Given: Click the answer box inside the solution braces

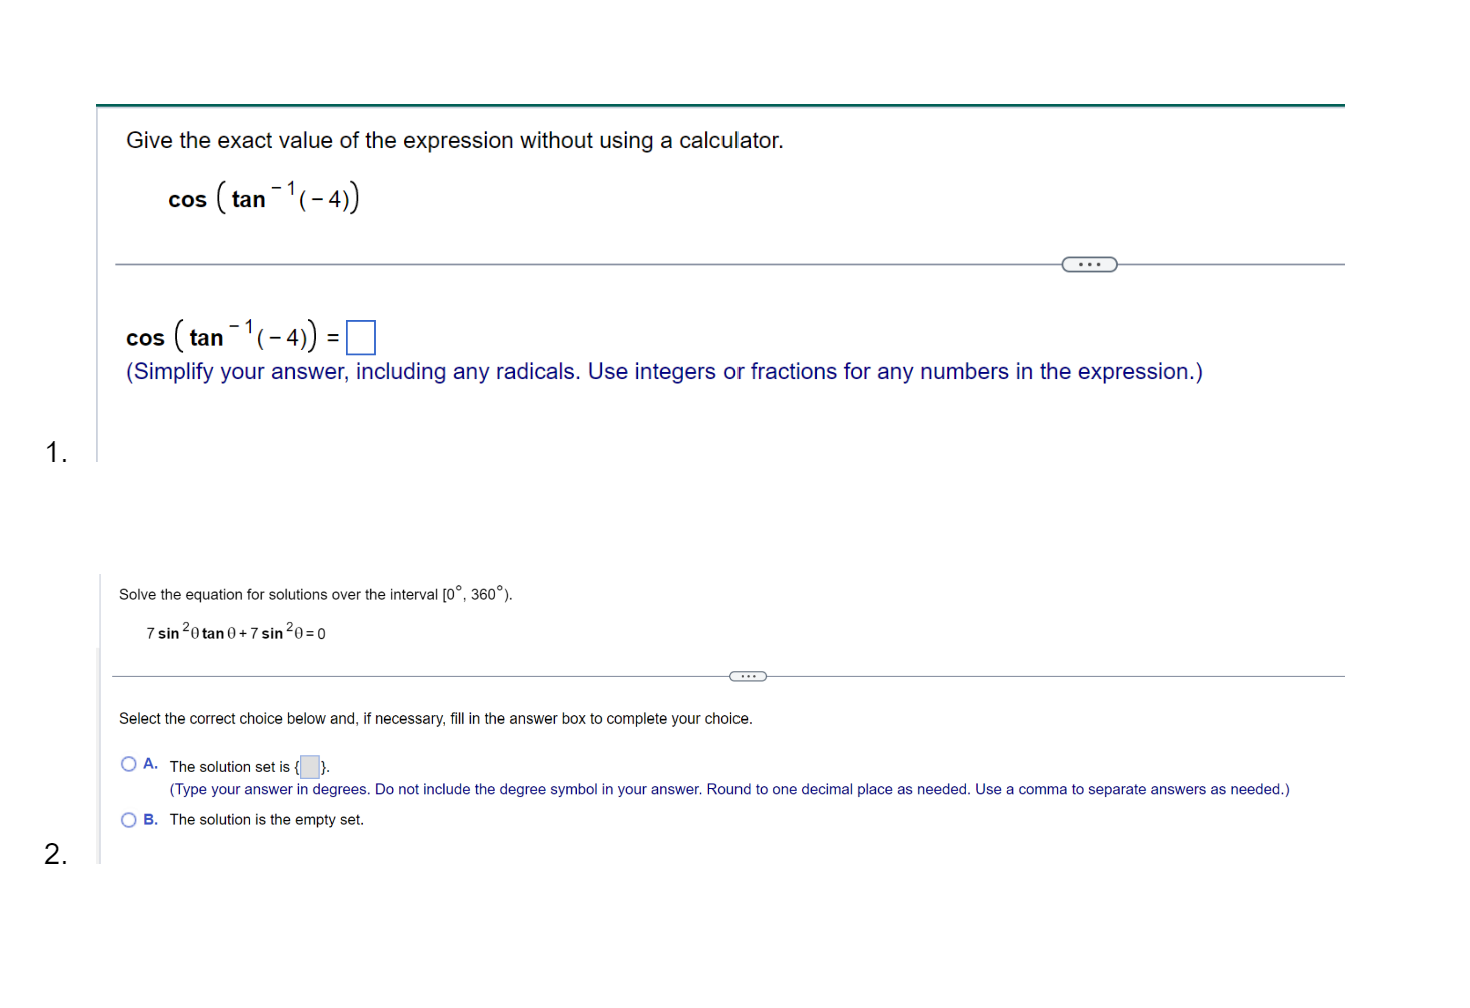Looking at the screenshot, I should click(x=308, y=766).
